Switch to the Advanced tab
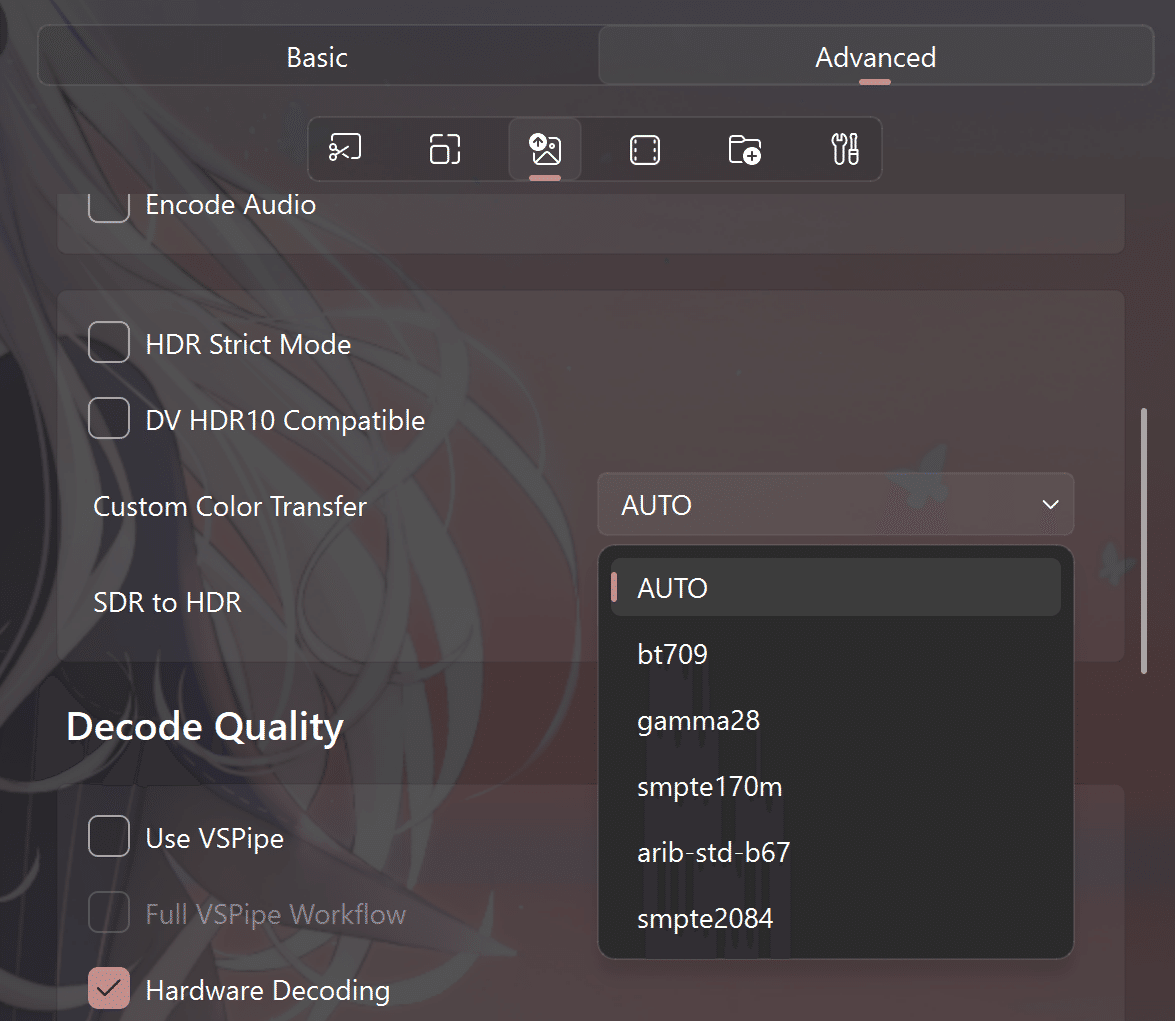Viewport: 1175px width, 1021px height. pos(875,57)
